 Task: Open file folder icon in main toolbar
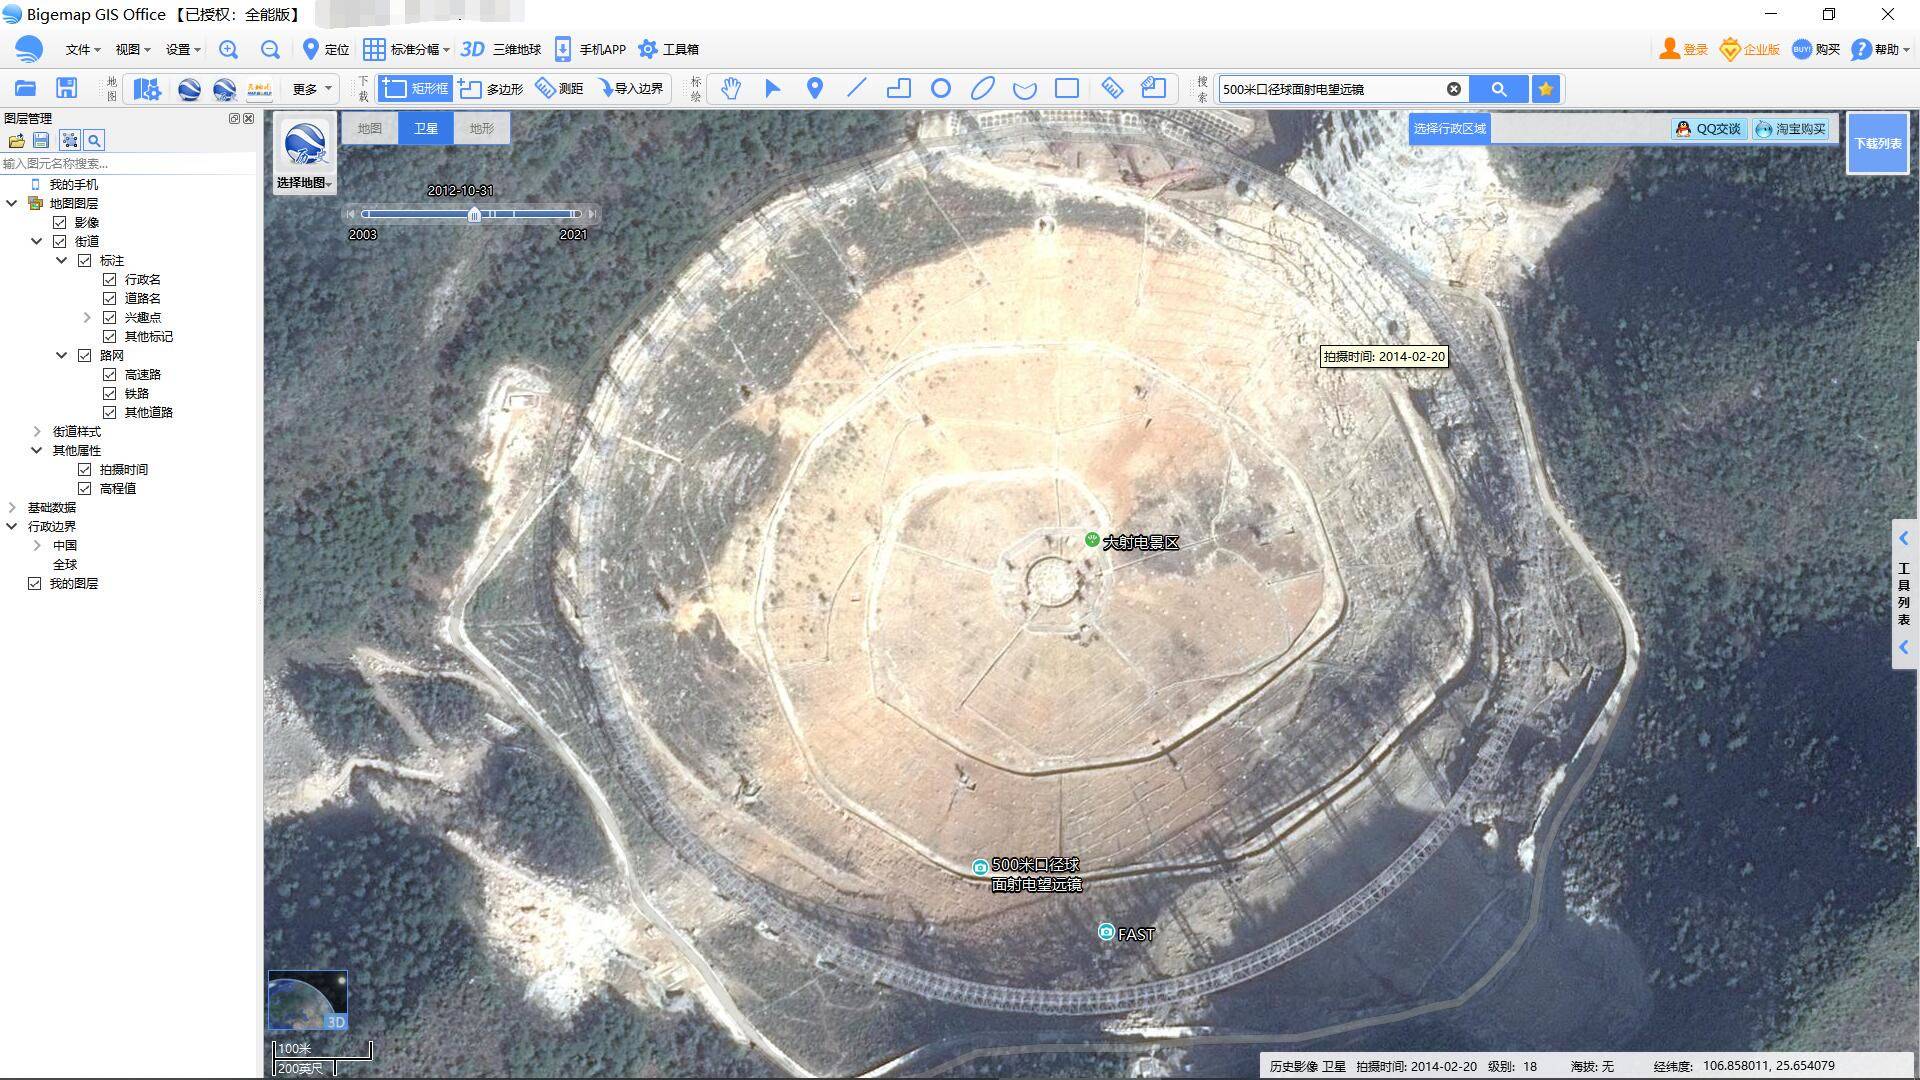pyautogui.click(x=25, y=89)
